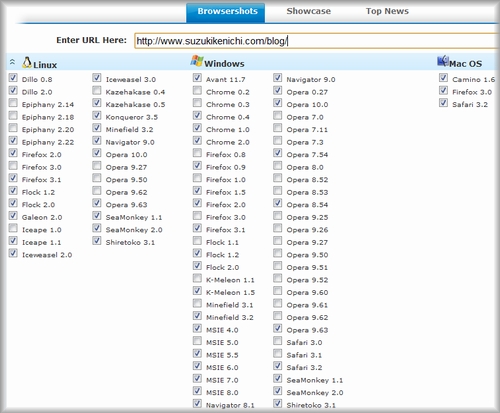Open the Top News tab
This screenshot has width=500, height=413.
387,11
